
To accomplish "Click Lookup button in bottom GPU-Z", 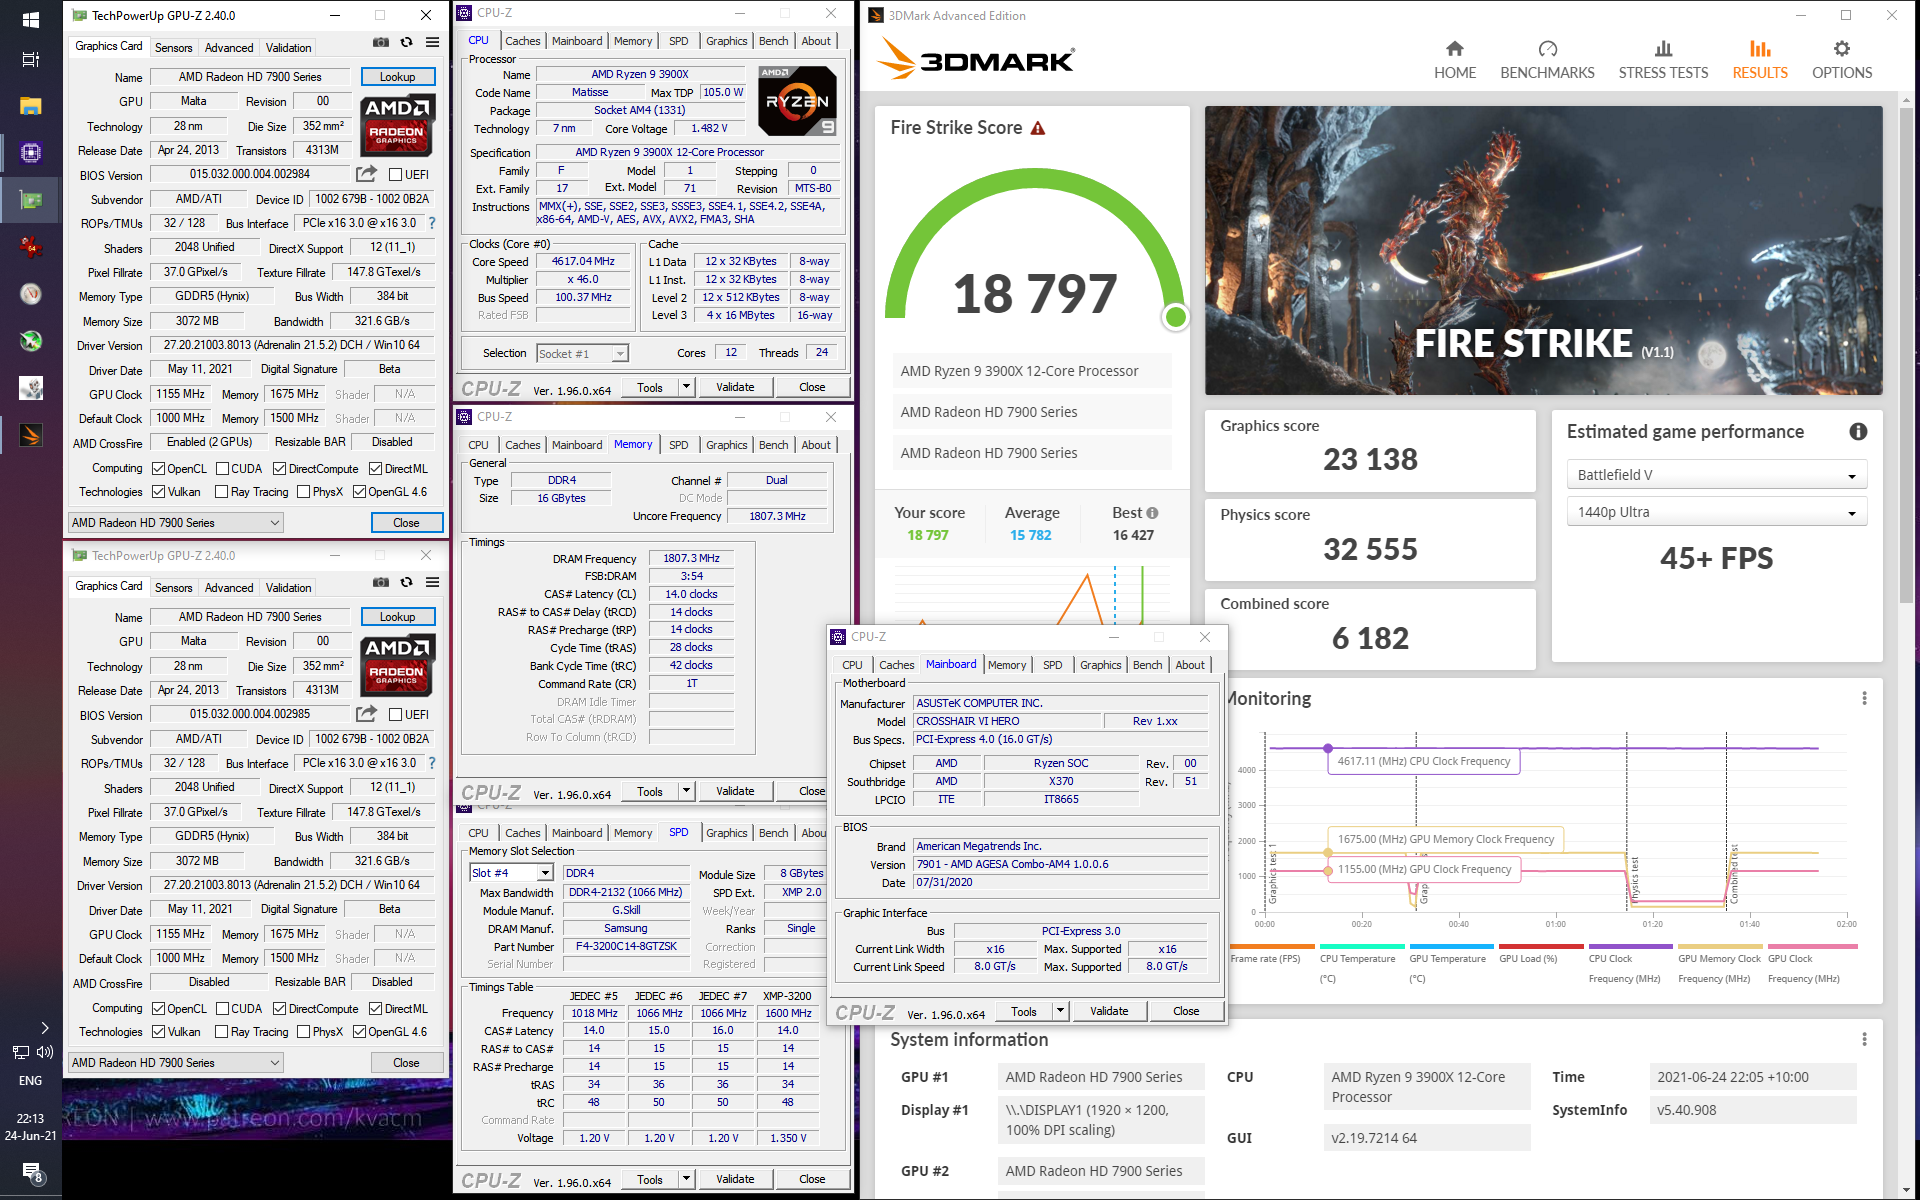I will tap(397, 617).
